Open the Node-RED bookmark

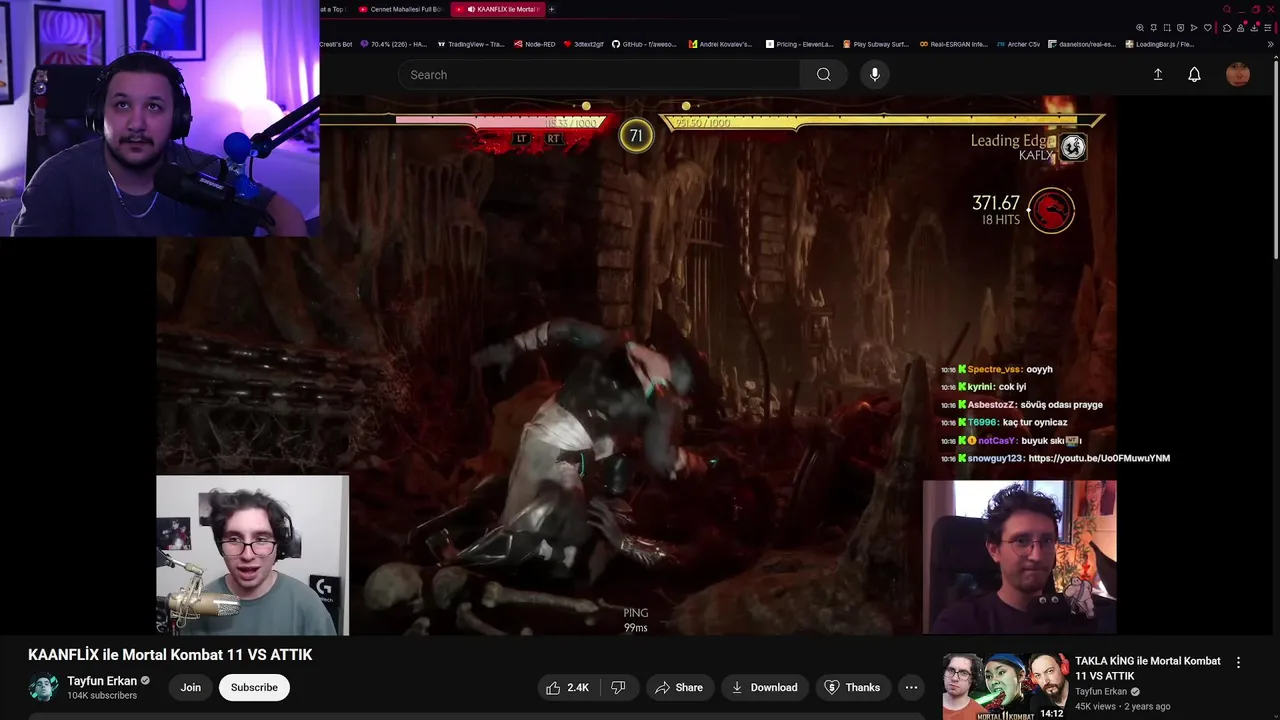(535, 44)
